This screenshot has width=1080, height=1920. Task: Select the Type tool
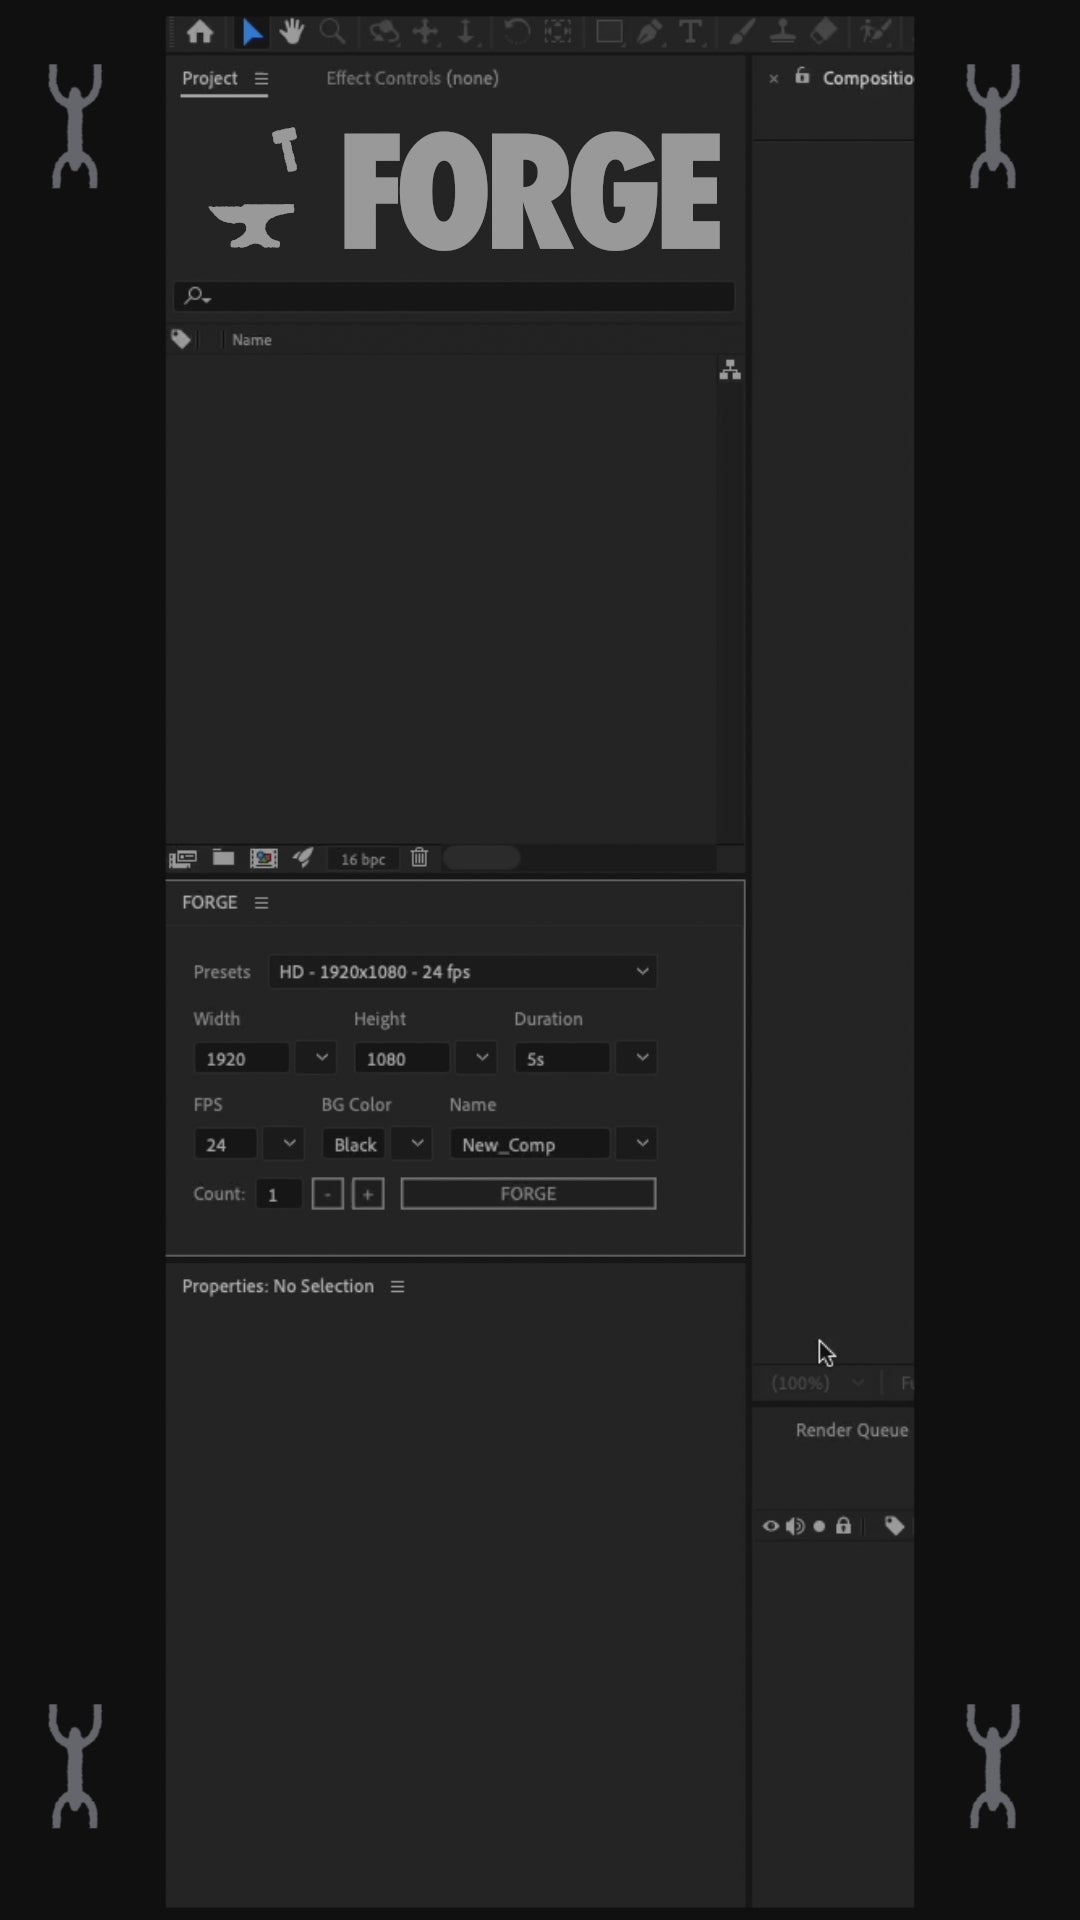(690, 32)
